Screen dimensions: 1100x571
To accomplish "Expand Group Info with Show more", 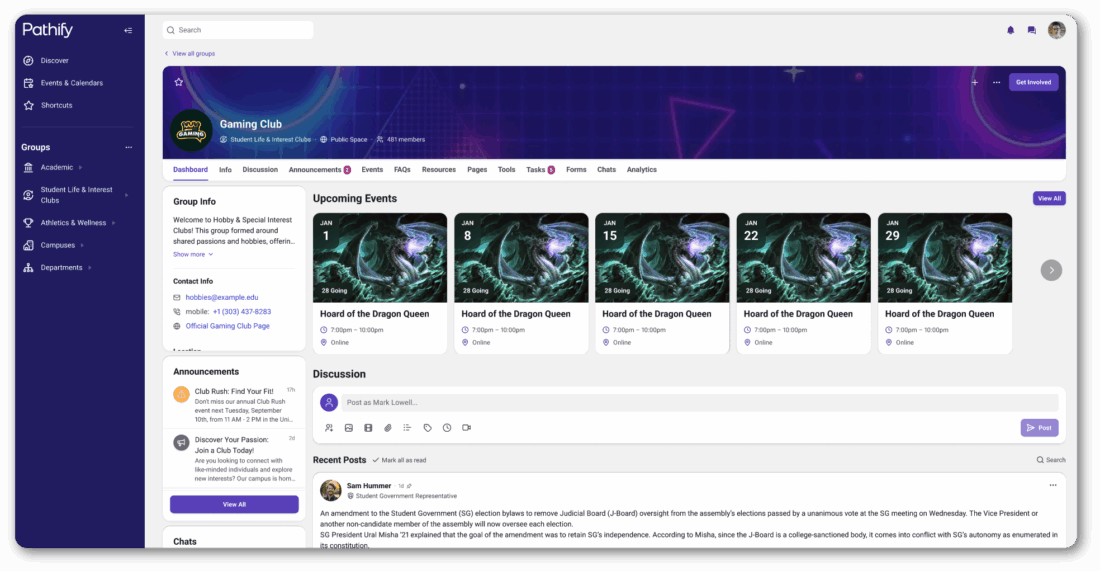I will [192, 254].
